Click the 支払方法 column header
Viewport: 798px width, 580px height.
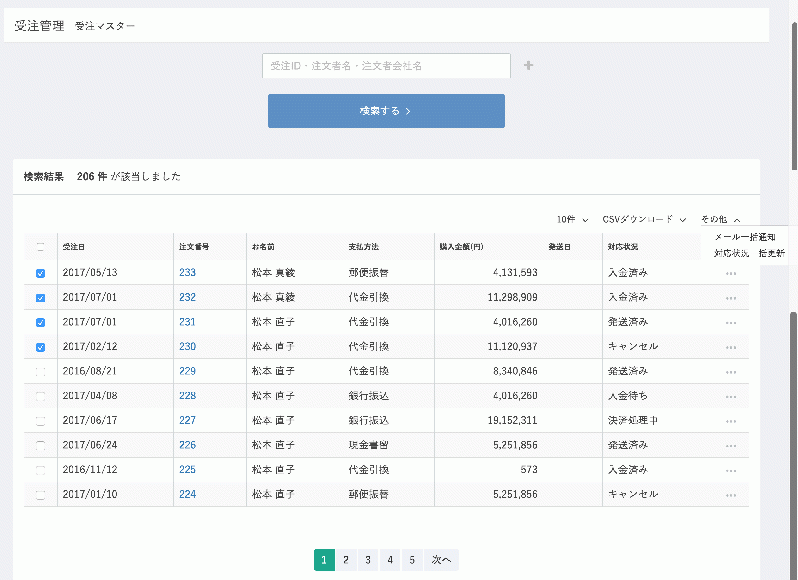[x=363, y=247]
